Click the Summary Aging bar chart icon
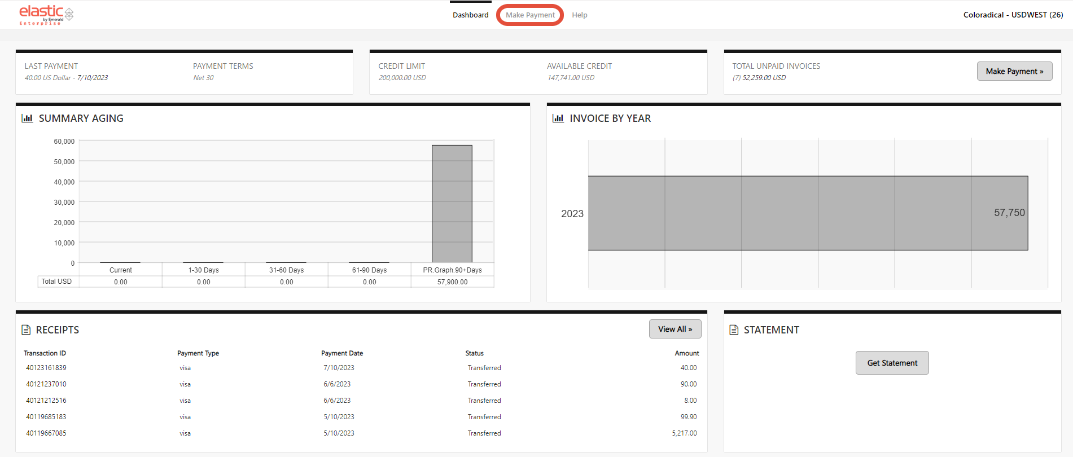This screenshot has height=457, width=1073. pyautogui.click(x=28, y=119)
